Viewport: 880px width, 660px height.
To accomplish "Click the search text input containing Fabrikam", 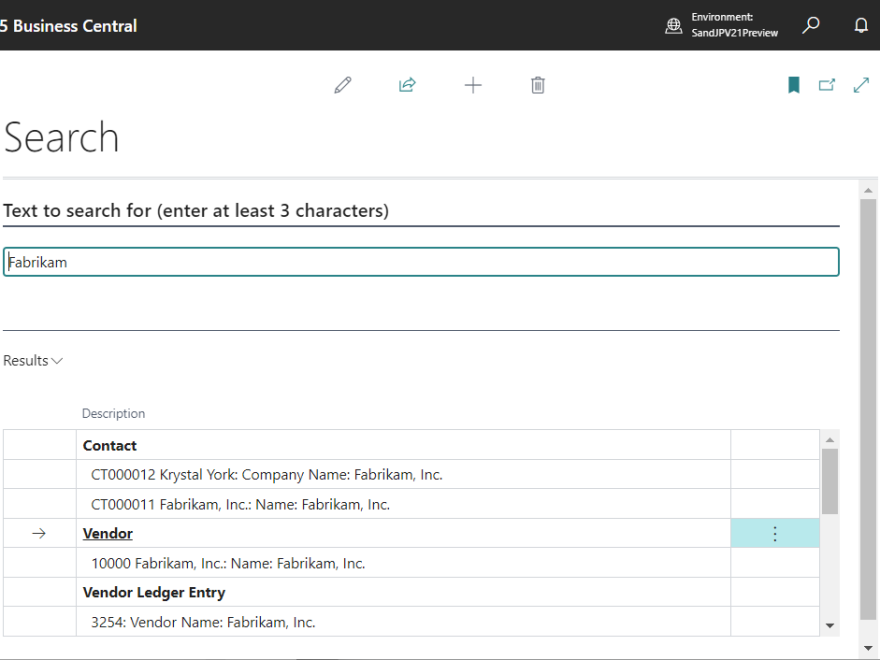I will click(x=421, y=262).
